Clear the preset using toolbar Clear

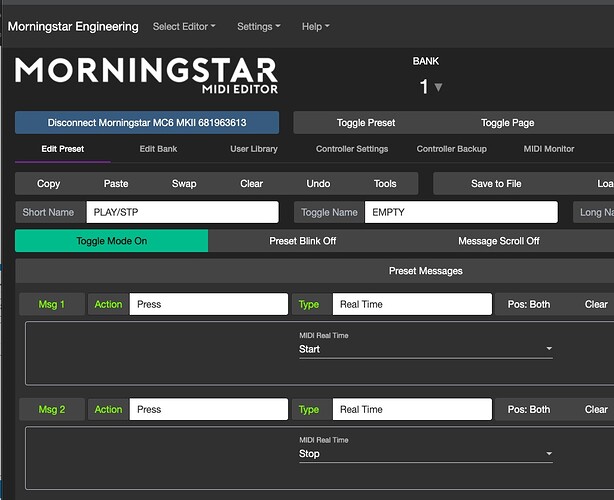coord(251,184)
